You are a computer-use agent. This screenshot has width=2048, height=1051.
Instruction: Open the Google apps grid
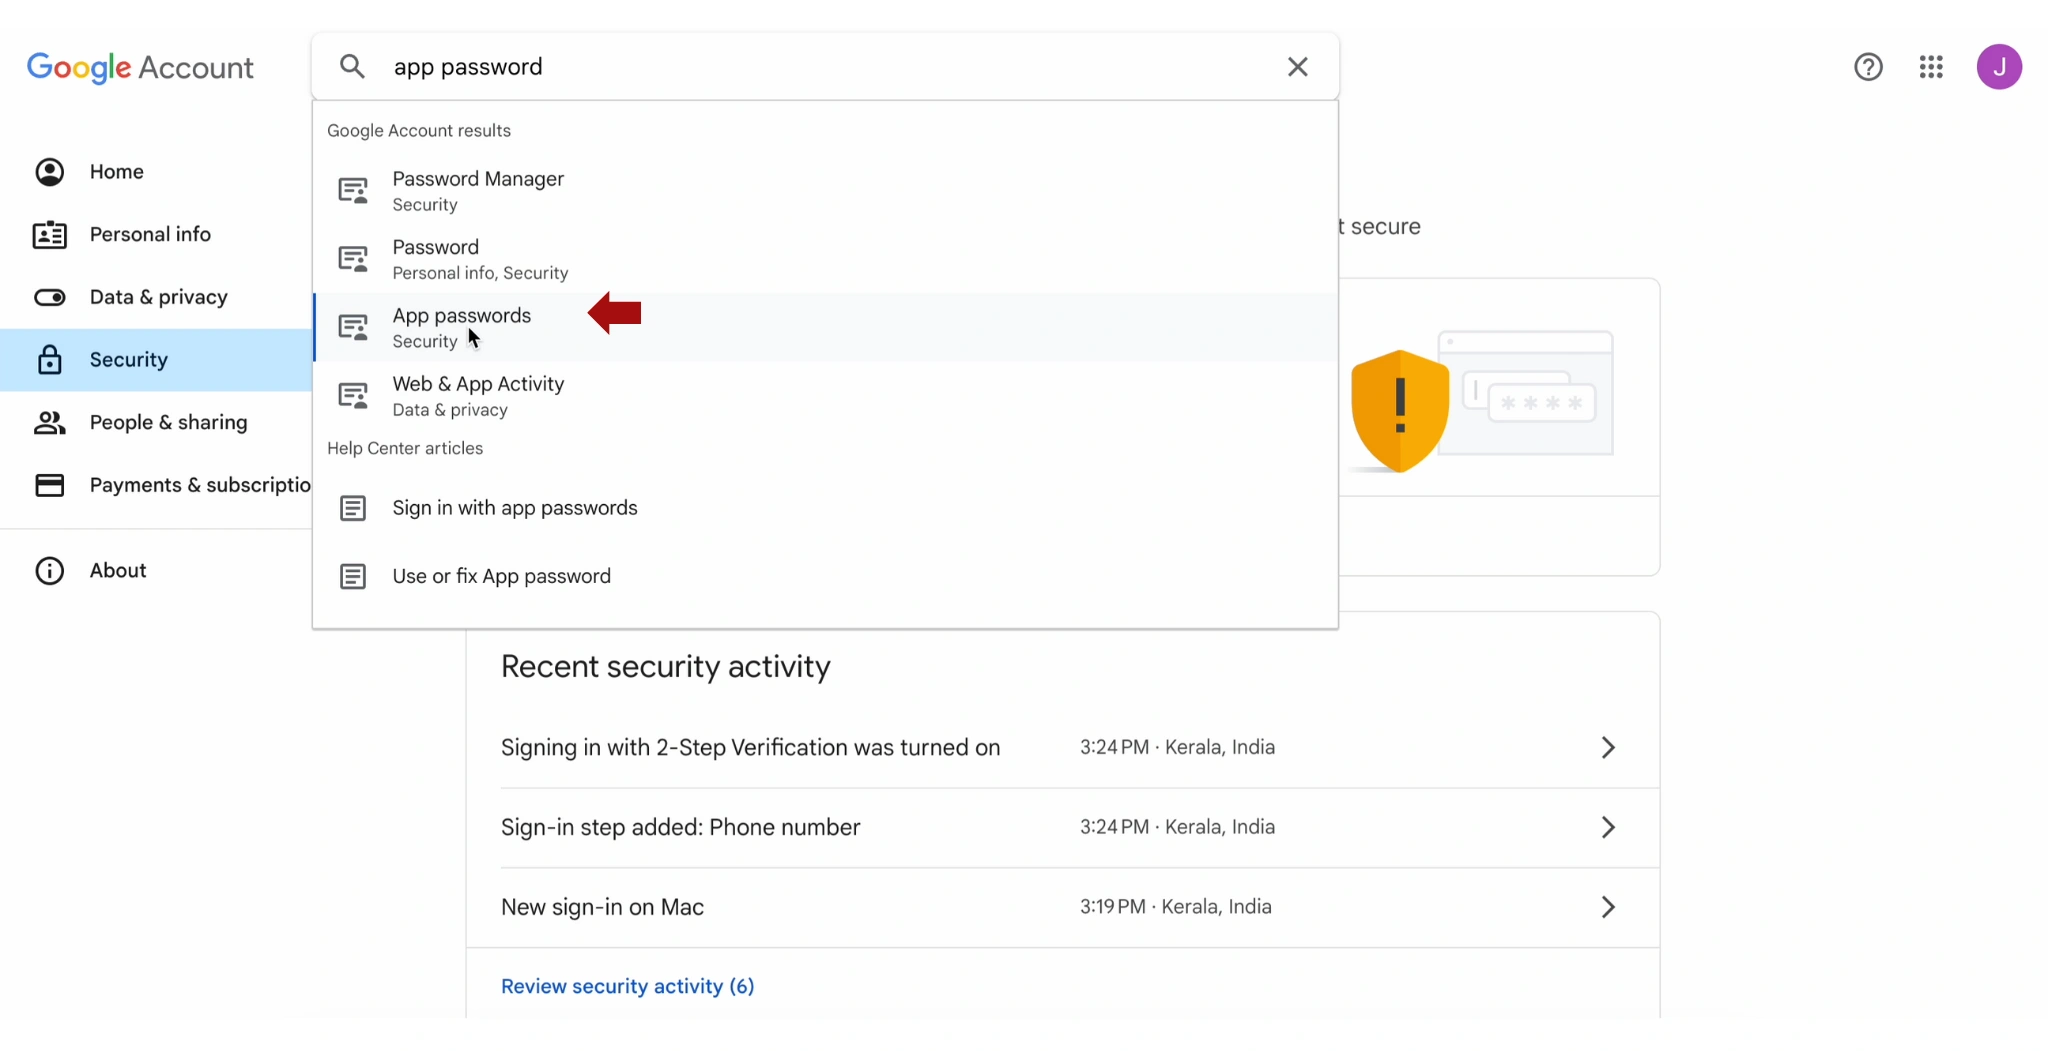tap(1931, 67)
